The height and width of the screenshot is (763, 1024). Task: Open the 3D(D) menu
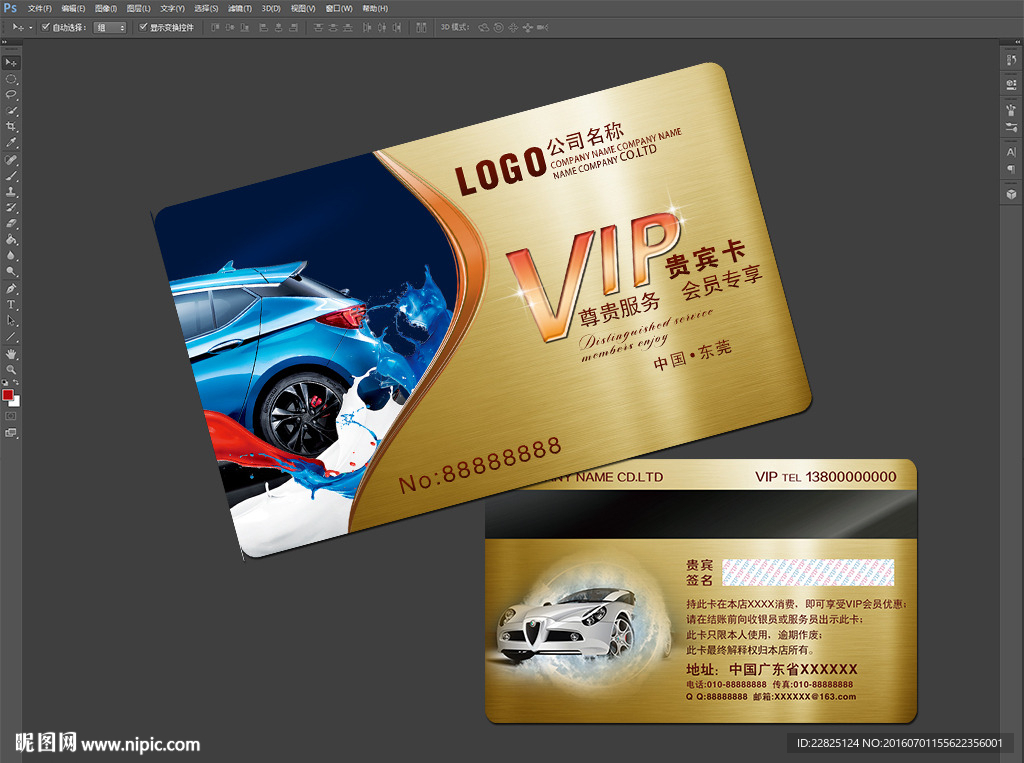point(271,8)
